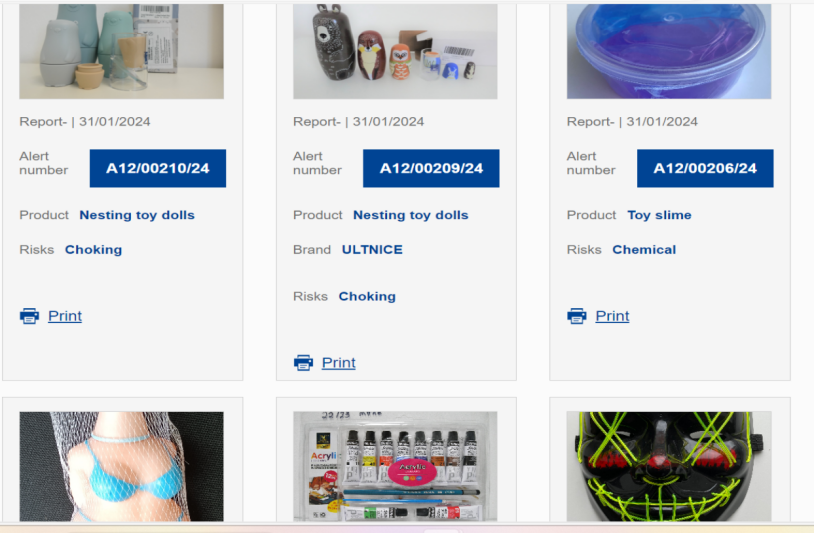Screen dimensions: 814x534
Task: Open alert number A12/00206/24
Action: tap(705, 168)
